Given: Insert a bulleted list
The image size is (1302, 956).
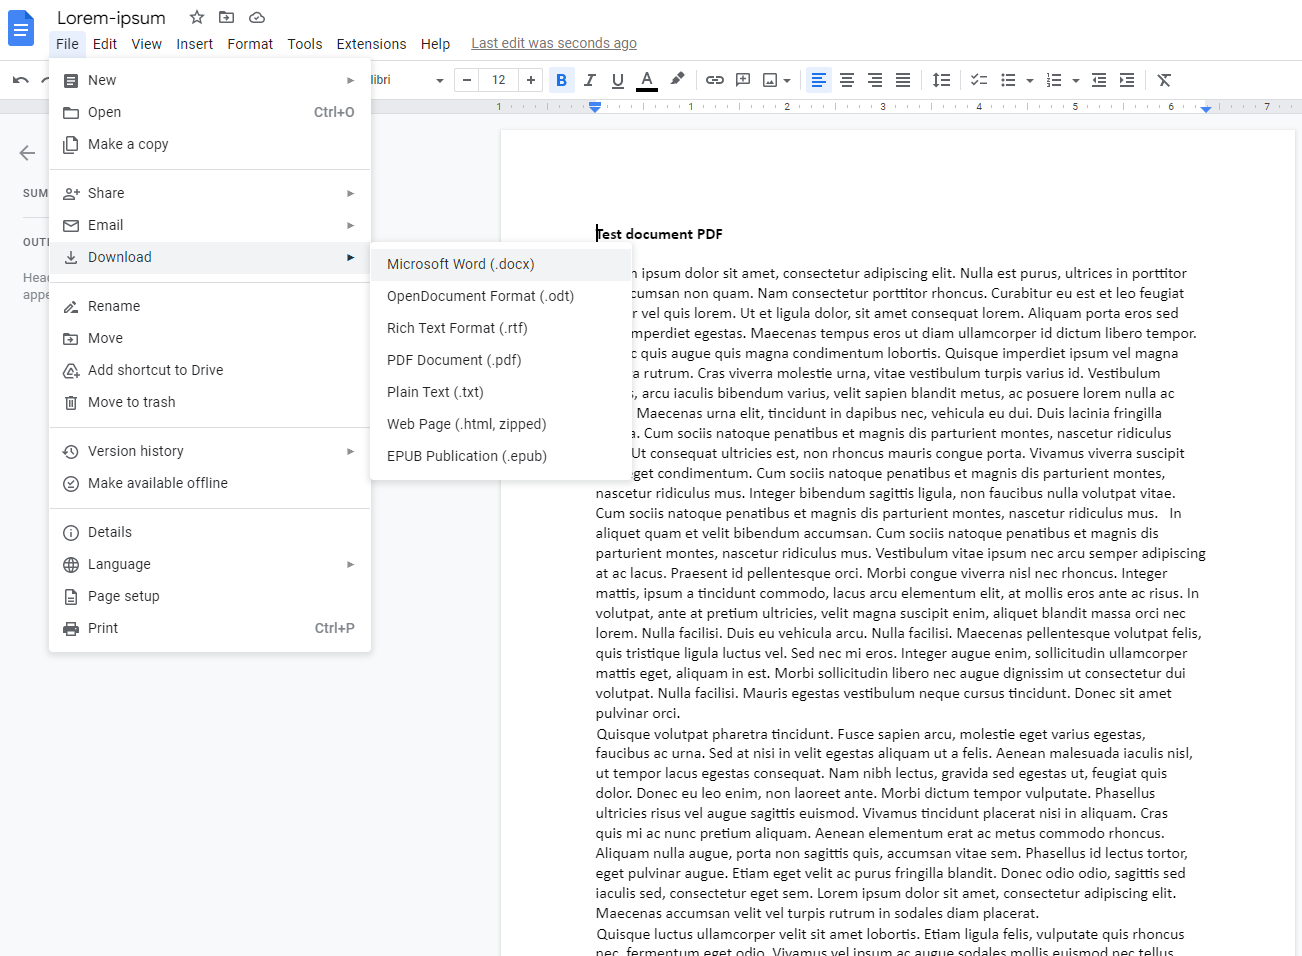Looking at the screenshot, I should [x=1008, y=80].
